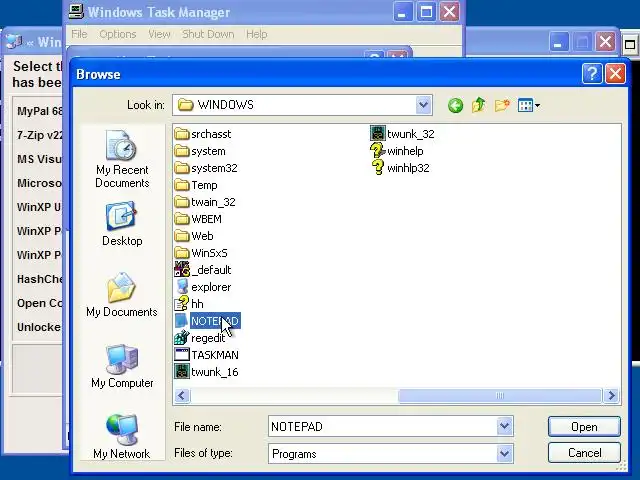
Task: Select the _default file
Action: point(203,270)
